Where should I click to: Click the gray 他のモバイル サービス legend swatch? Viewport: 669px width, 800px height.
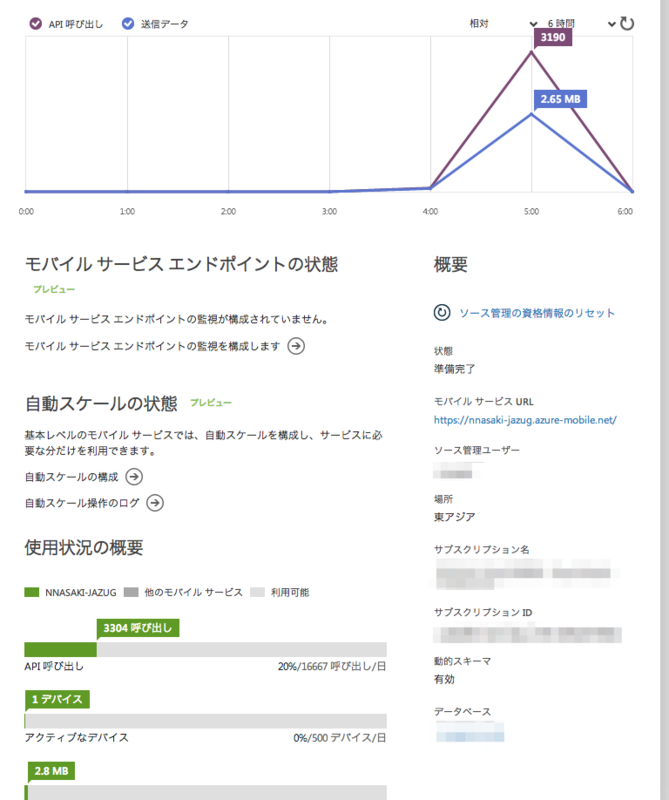click(131, 592)
